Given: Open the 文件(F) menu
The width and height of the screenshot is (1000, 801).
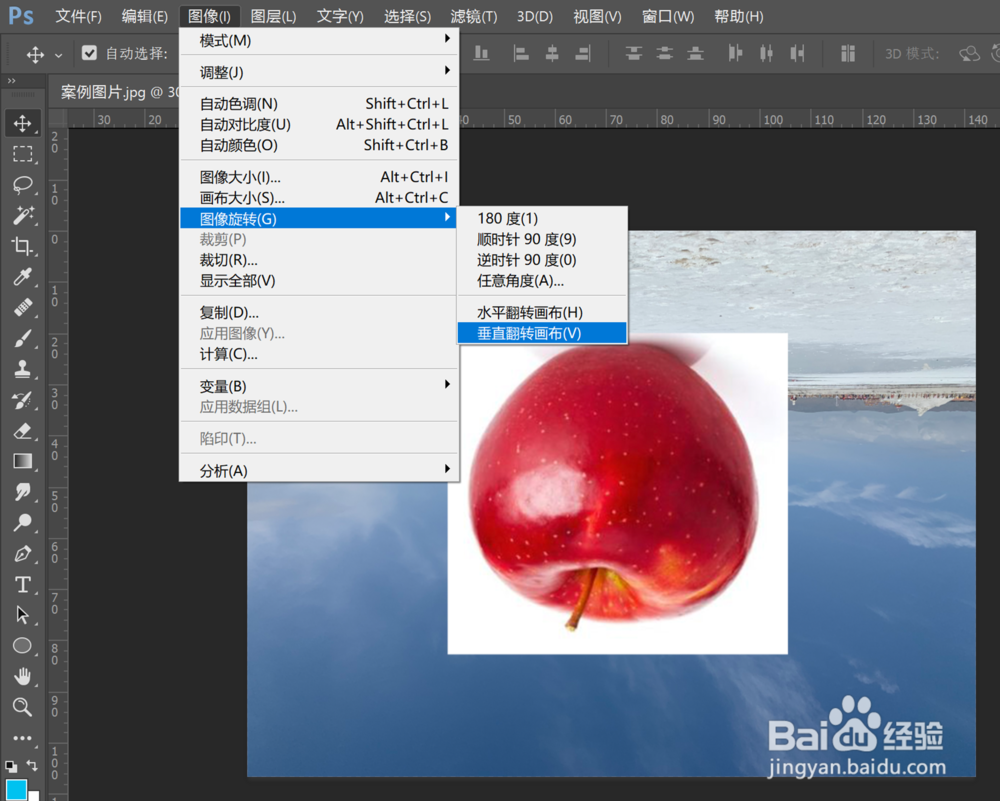Looking at the screenshot, I should 78,16.
